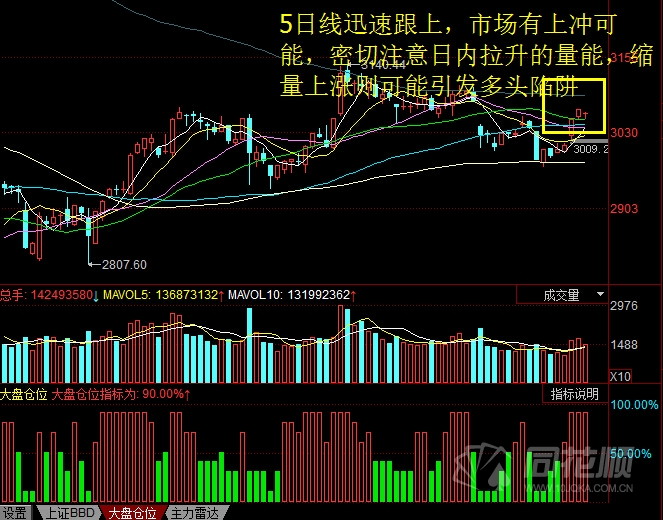This screenshot has height=520, width=663.
Task: Select the MAVOL5 volume average label
Action: point(165,295)
